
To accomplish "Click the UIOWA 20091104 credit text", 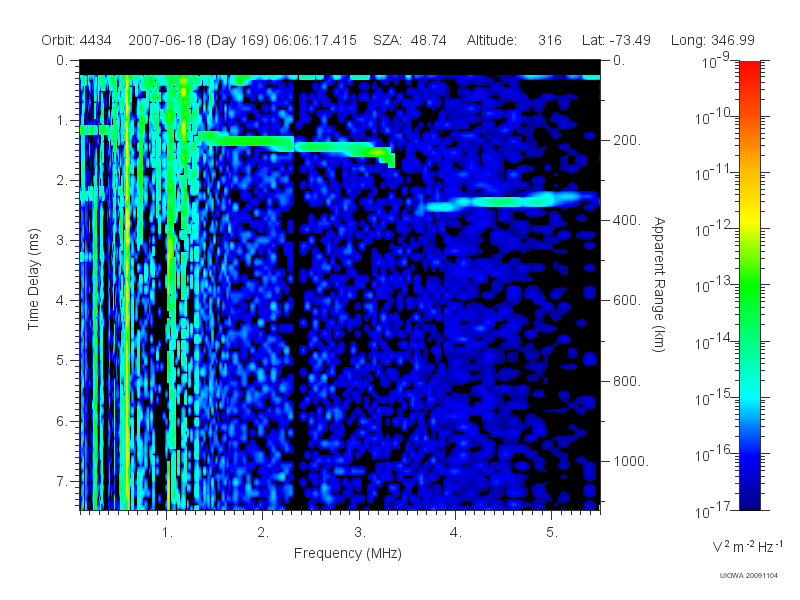I will coord(748,576).
